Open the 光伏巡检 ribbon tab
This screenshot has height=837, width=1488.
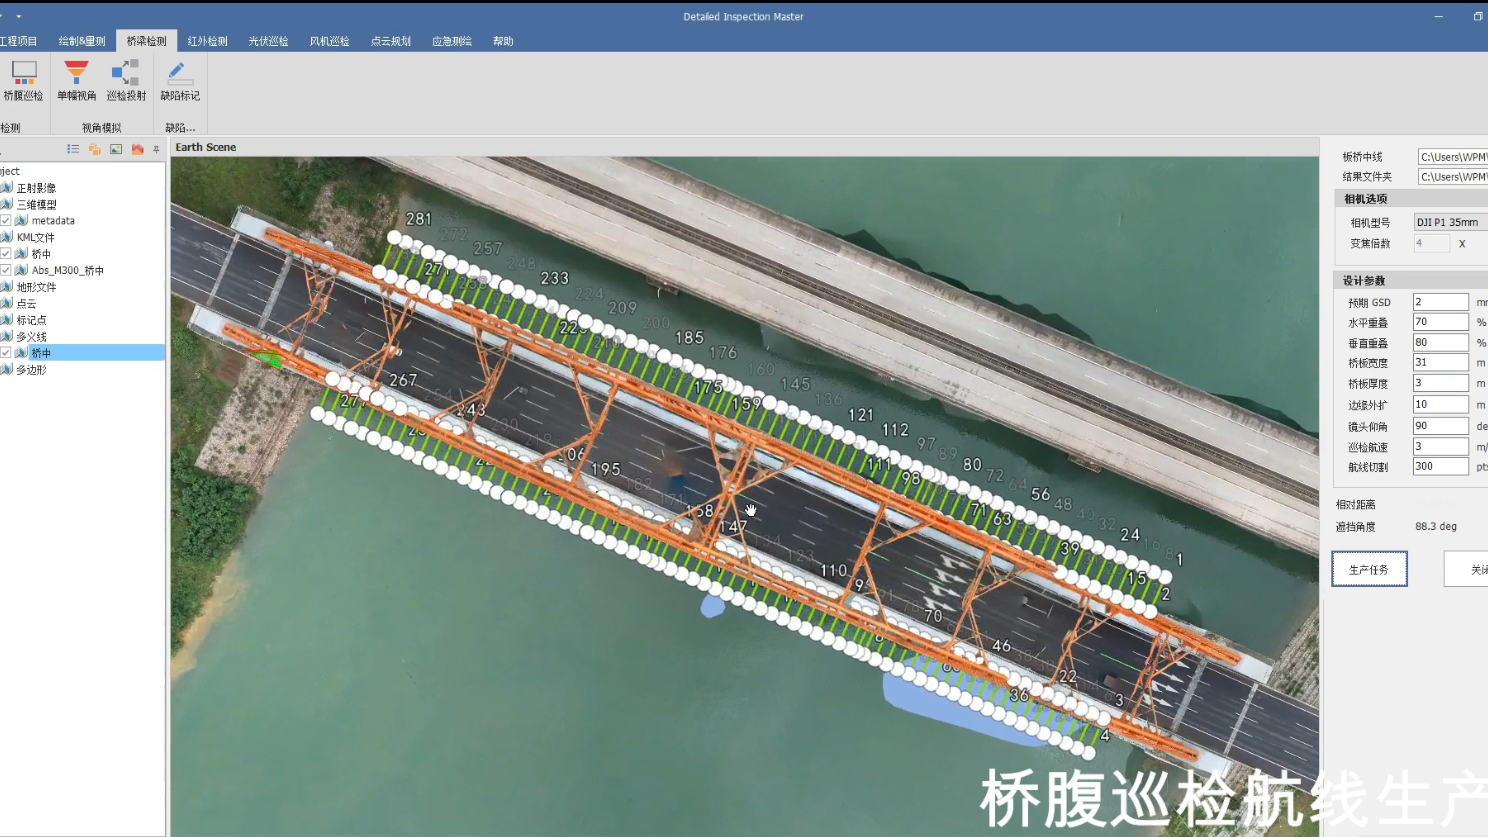[x=268, y=41]
